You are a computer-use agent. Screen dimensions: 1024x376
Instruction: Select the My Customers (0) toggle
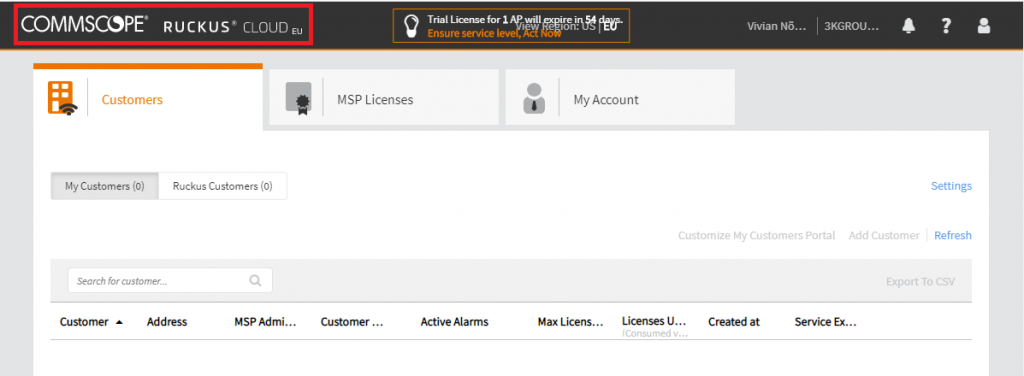click(x=104, y=186)
